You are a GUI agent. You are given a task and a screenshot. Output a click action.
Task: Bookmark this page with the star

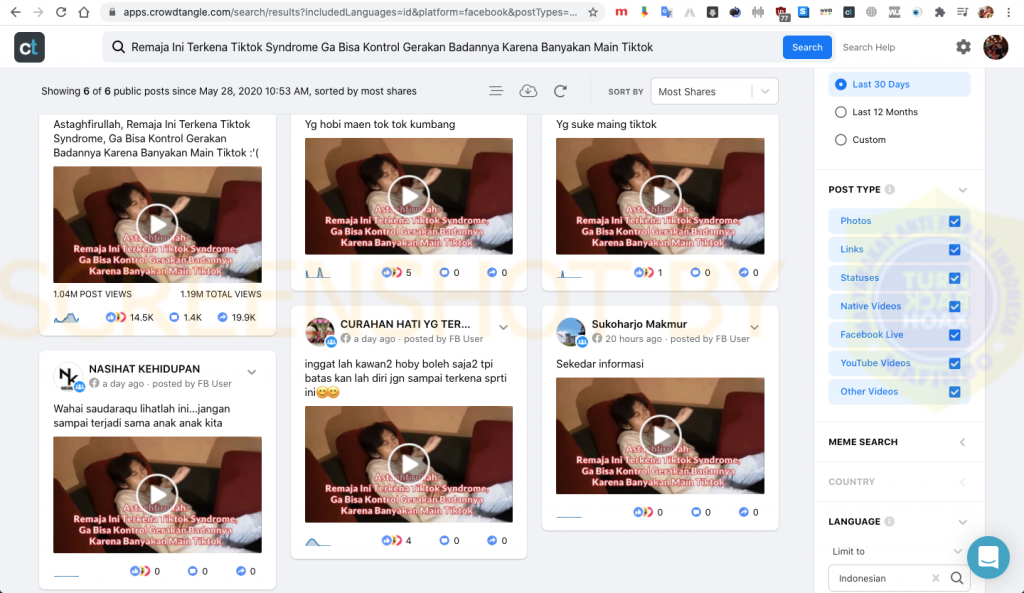pos(593,12)
